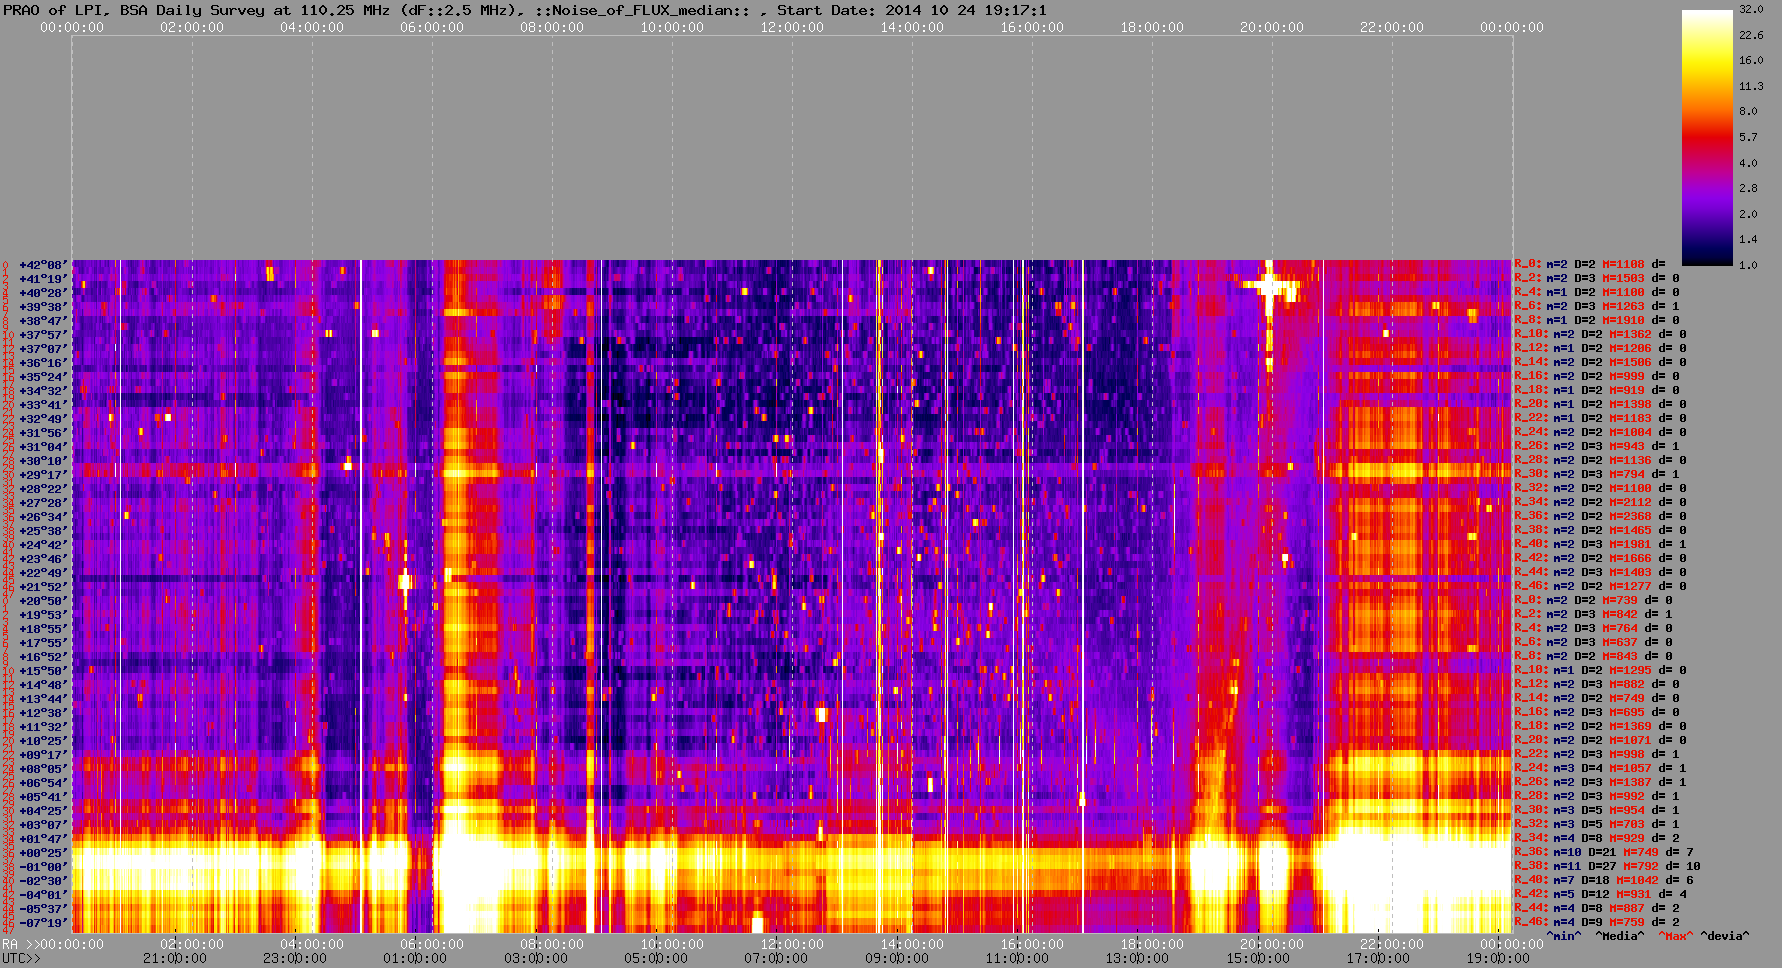
Task: Select the 4.0 color scale label
Action: pyautogui.click(x=1748, y=162)
